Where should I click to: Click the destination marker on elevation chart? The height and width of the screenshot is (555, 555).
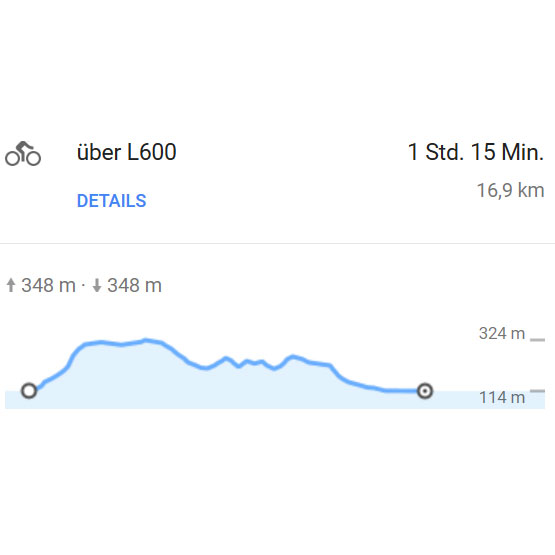pos(425,391)
